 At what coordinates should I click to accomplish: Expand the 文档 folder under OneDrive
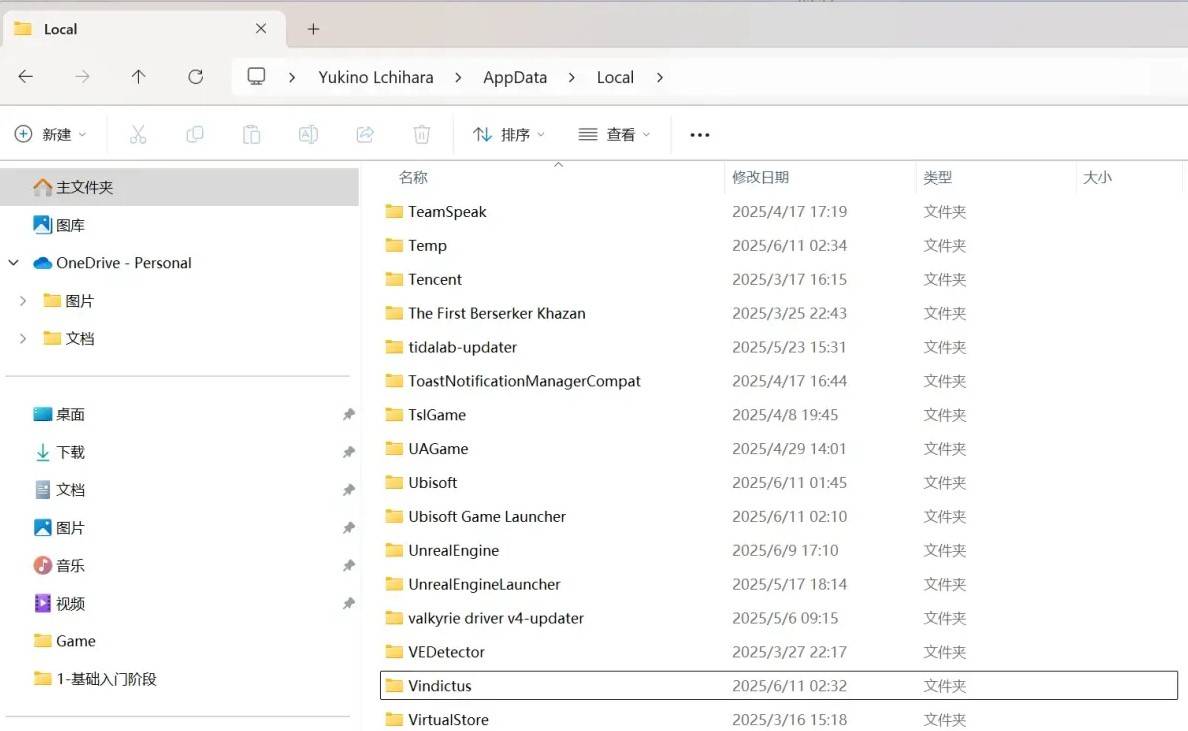click(x=23, y=339)
